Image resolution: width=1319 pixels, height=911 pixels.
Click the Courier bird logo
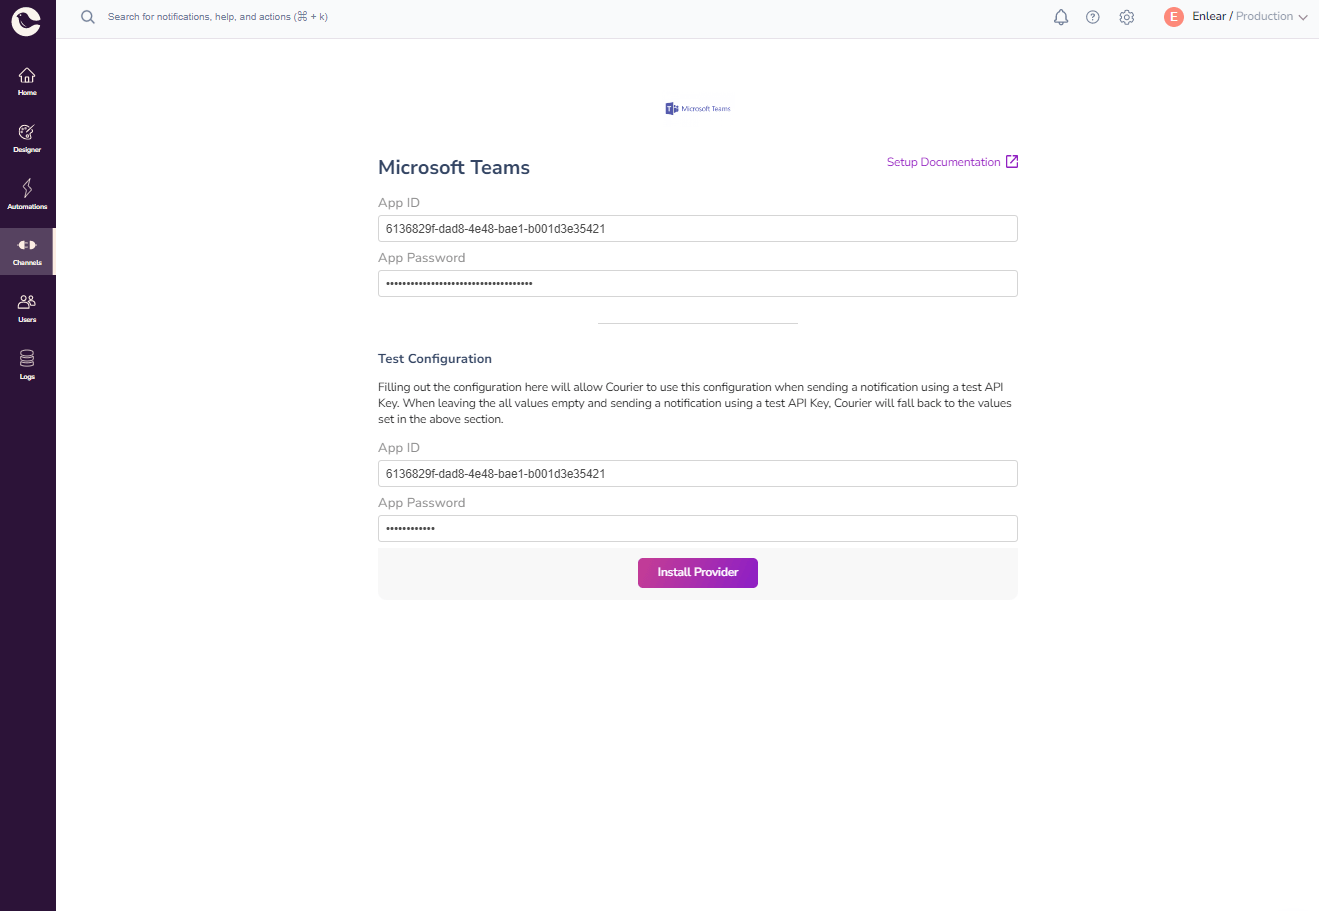point(26,21)
